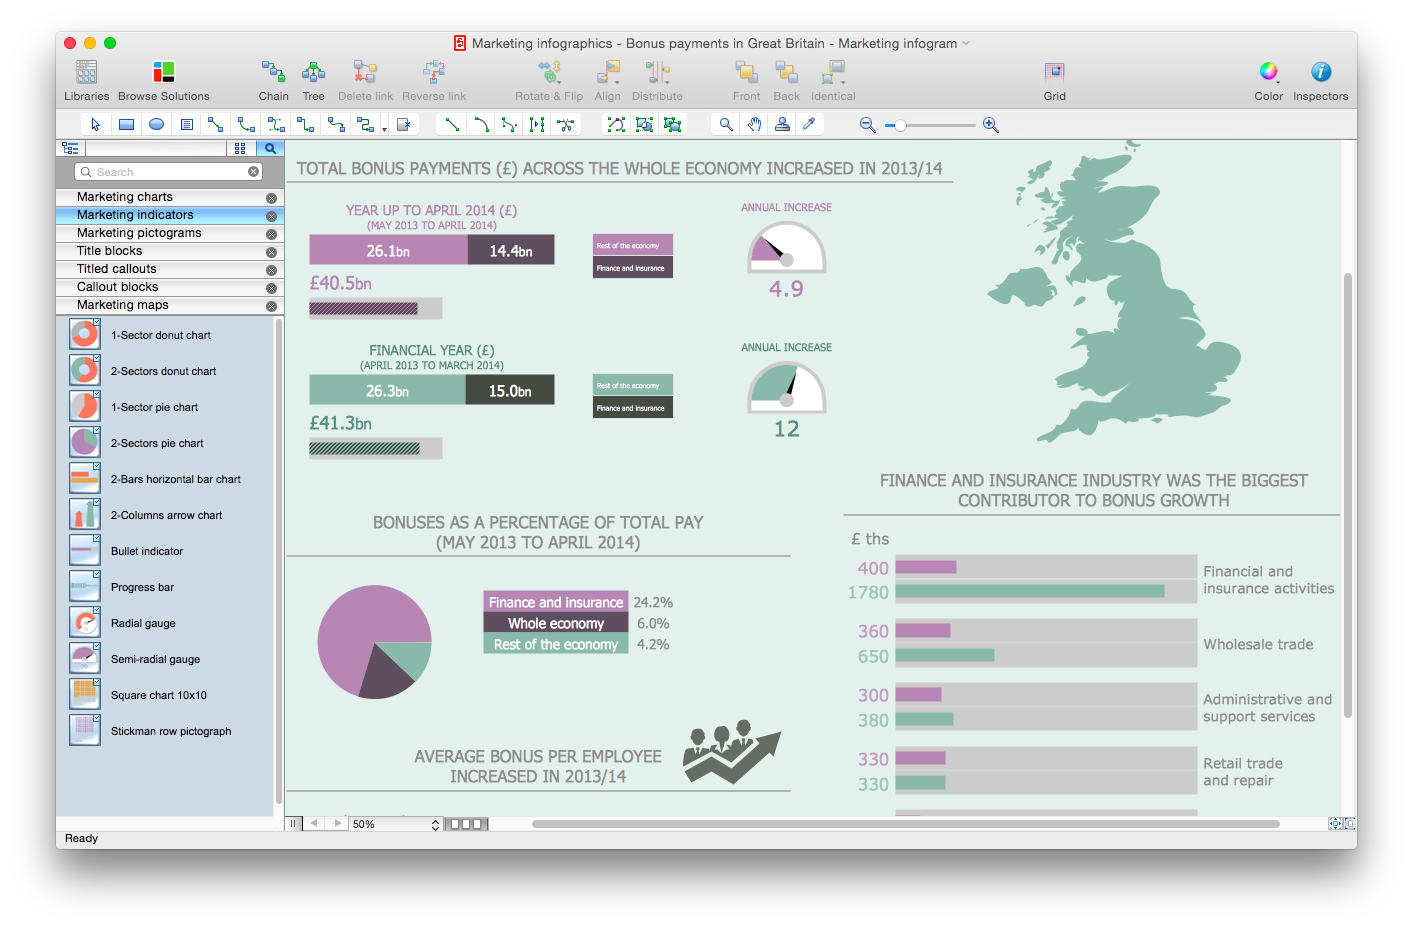Select the Marketing charts library
Viewport: 1413px width, 929px height.
tap(125, 197)
